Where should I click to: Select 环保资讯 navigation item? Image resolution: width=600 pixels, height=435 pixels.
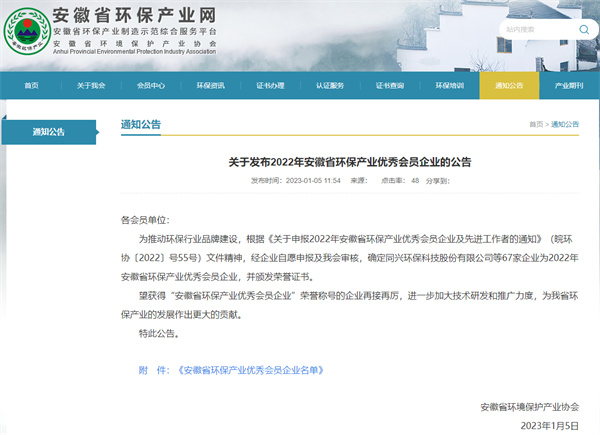point(211,86)
